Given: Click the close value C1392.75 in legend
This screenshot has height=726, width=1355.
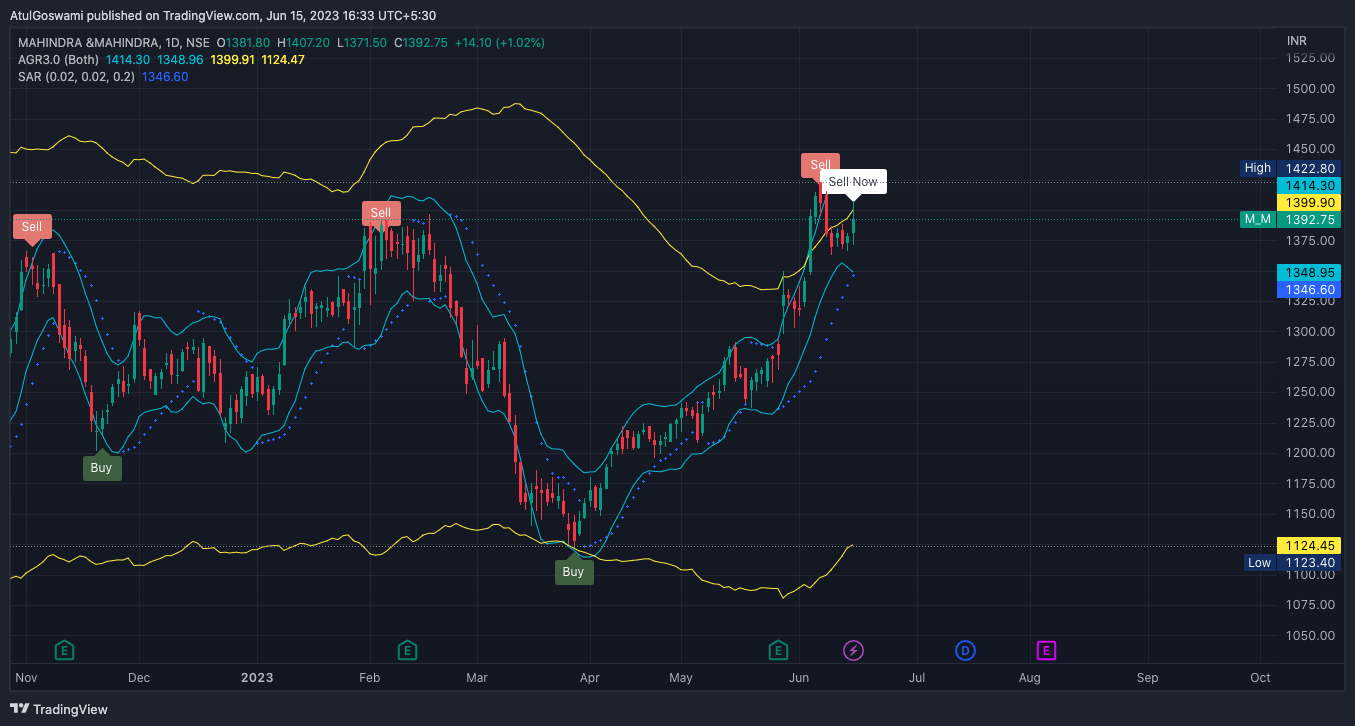Looking at the screenshot, I should point(421,43).
